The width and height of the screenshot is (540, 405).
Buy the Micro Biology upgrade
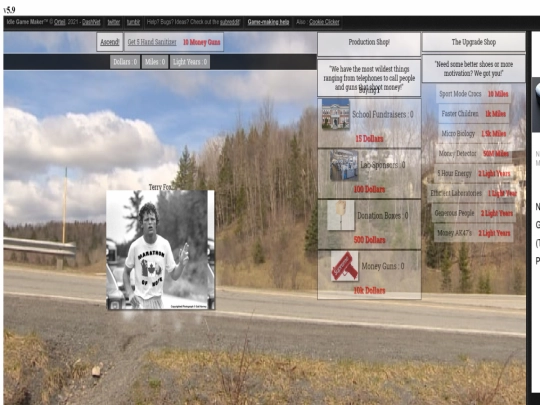point(474,134)
